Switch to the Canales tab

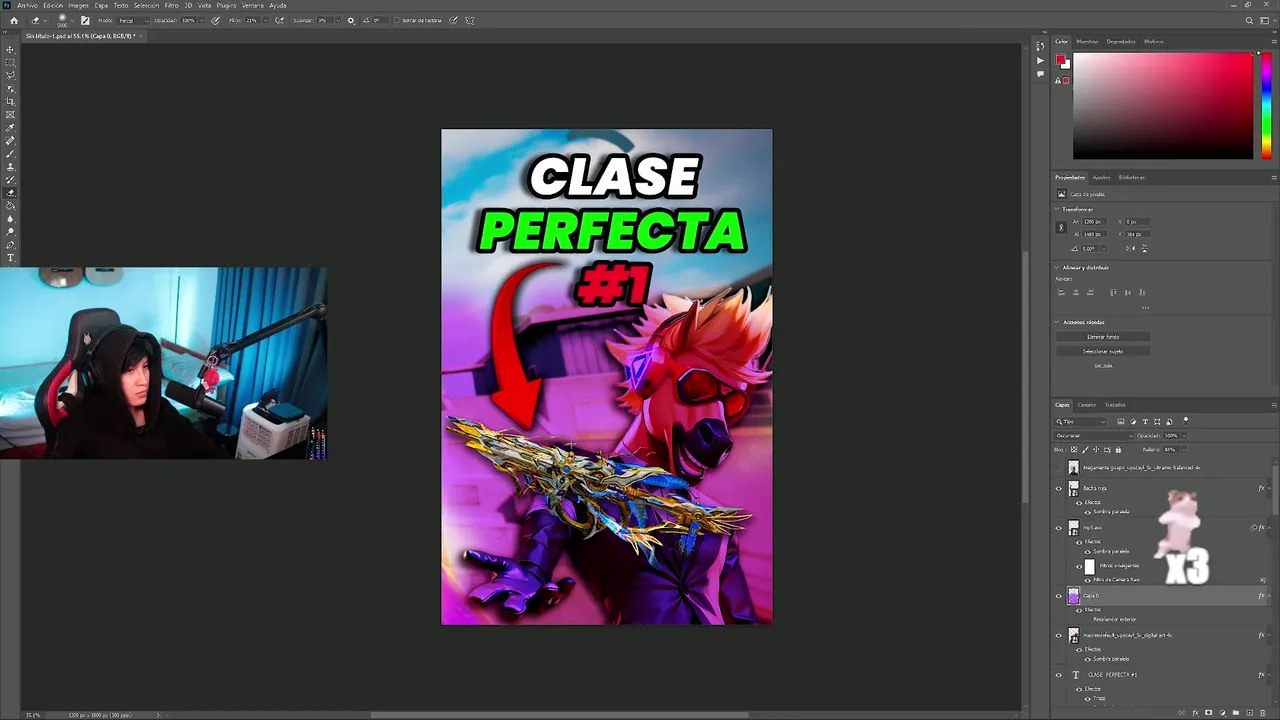tap(1087, 405)
